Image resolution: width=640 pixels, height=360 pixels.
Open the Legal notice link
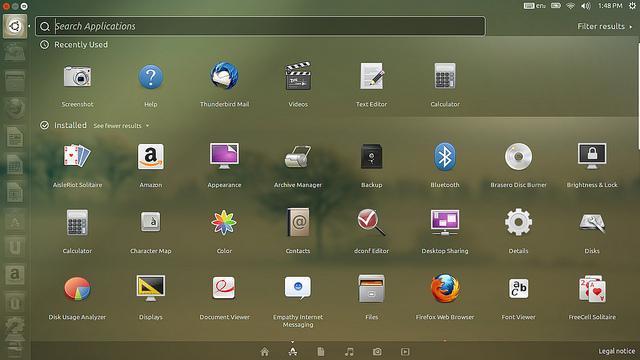click(616, 351)
